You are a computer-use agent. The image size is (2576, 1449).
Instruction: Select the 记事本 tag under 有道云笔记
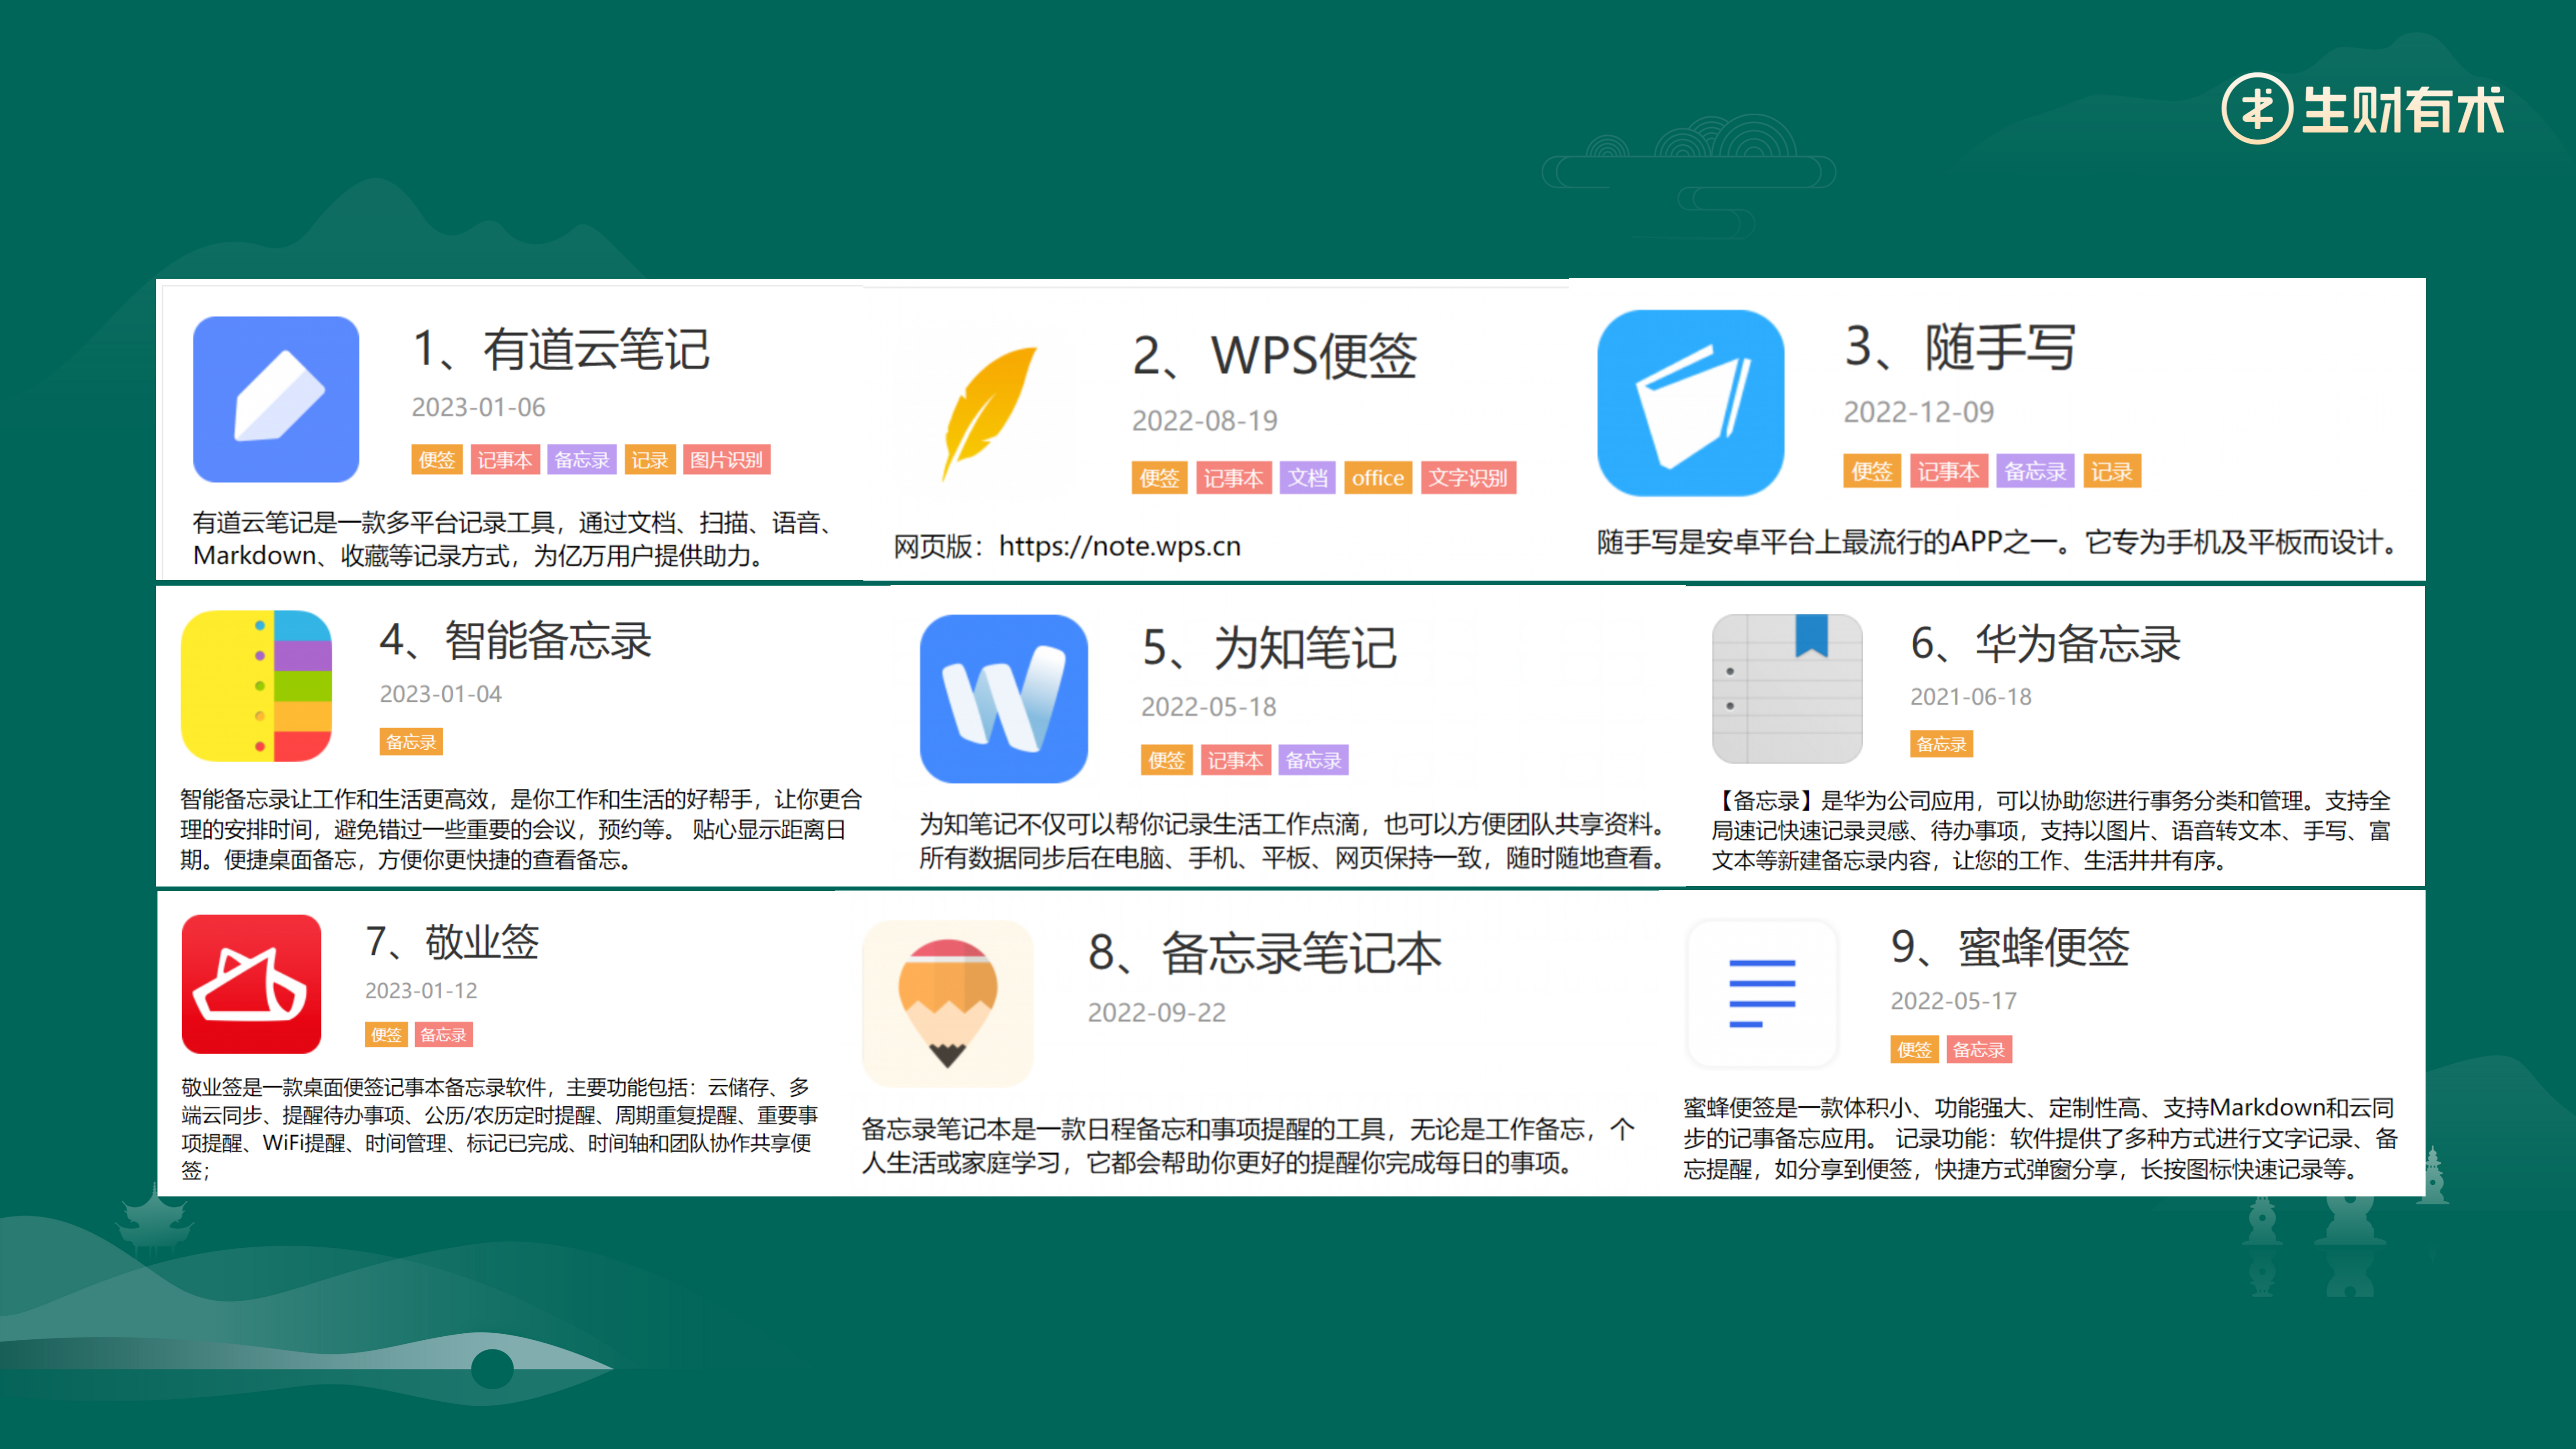pos(505,460)
